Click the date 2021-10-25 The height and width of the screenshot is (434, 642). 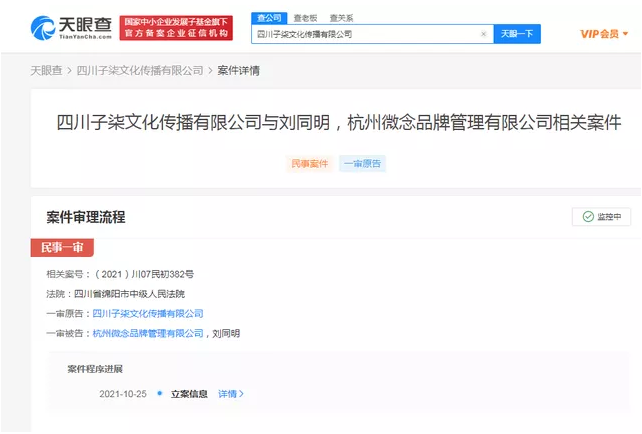click(123, 394)
